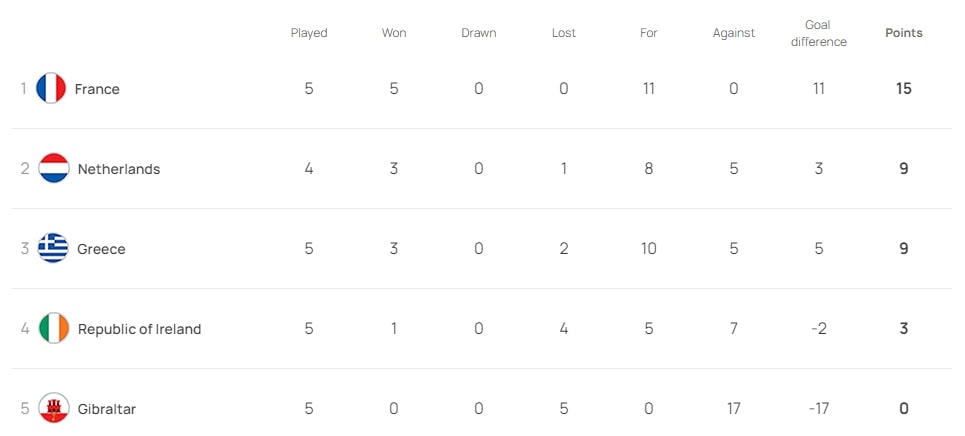Click the Greece flag icon
965x436 pixels.
coord(53,249)
